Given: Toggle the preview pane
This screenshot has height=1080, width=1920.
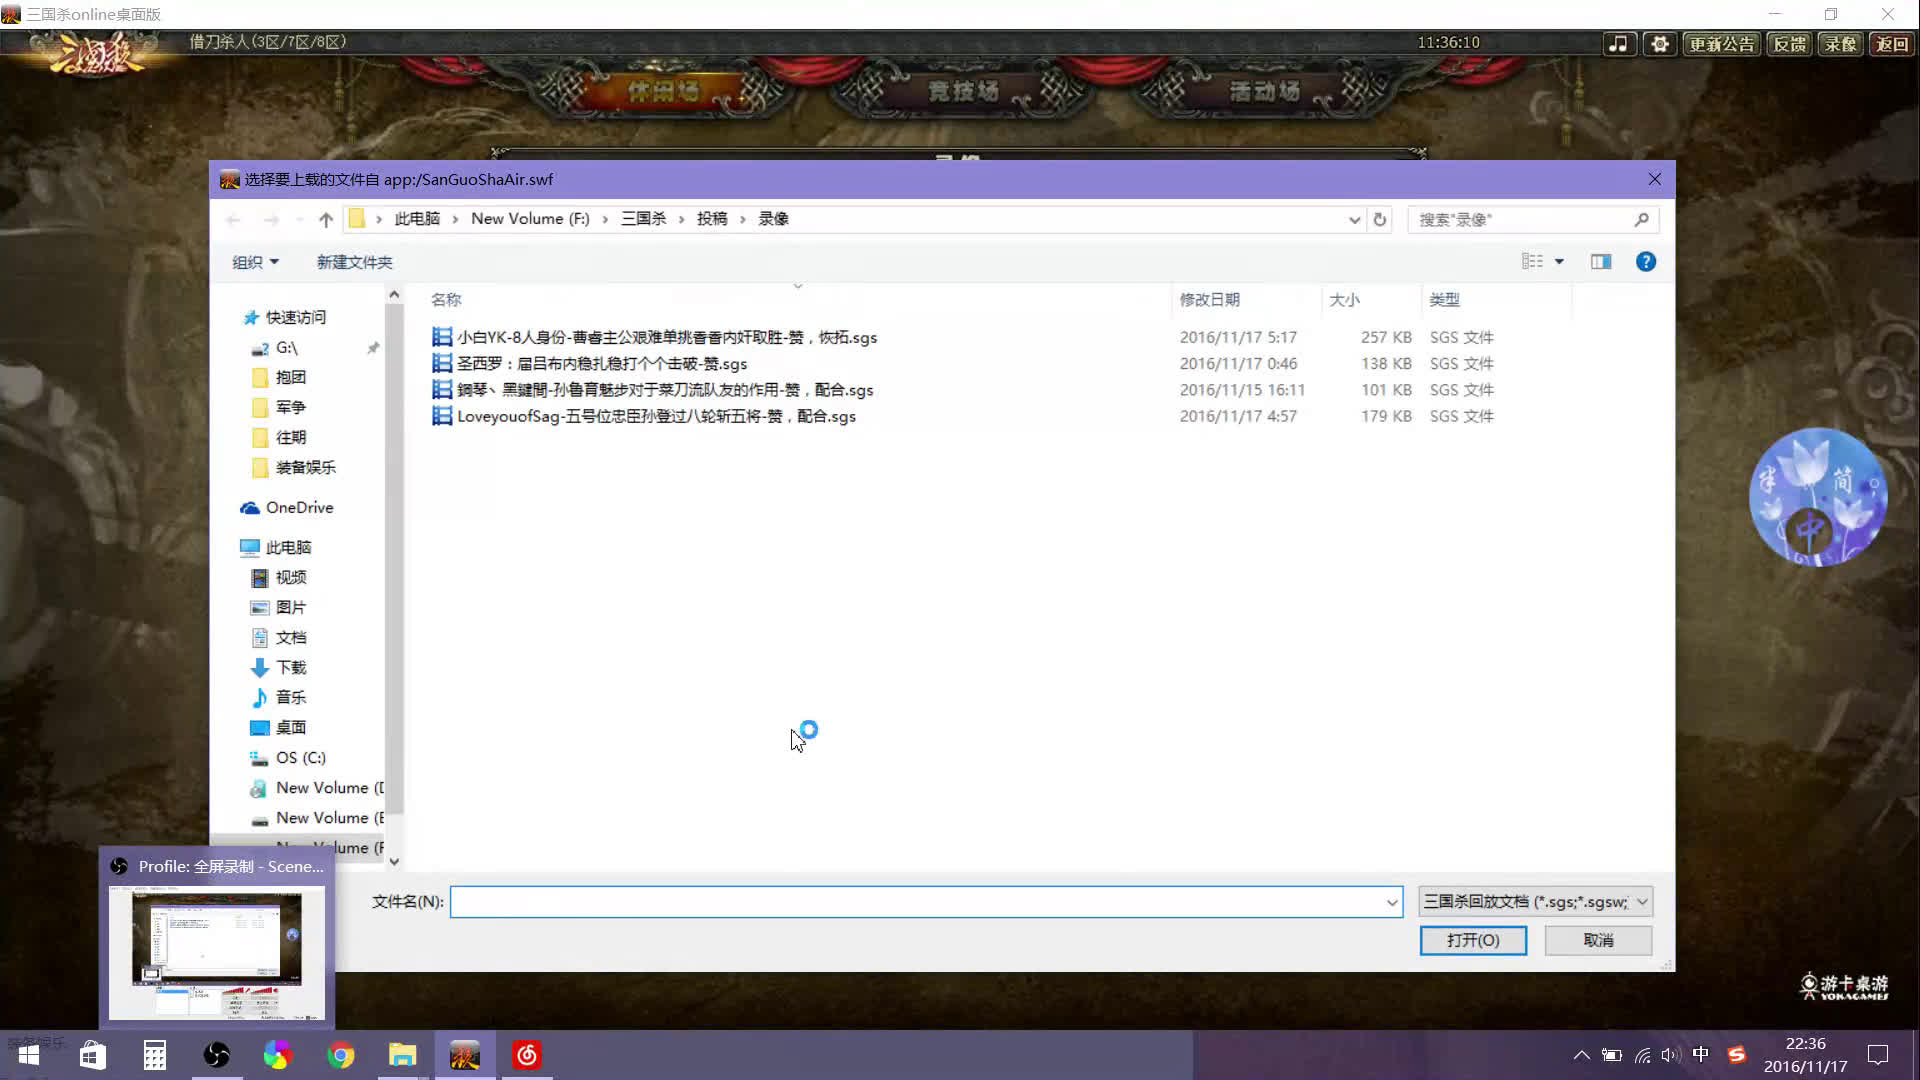Looking at the screenshot, I should [1601, 262].
